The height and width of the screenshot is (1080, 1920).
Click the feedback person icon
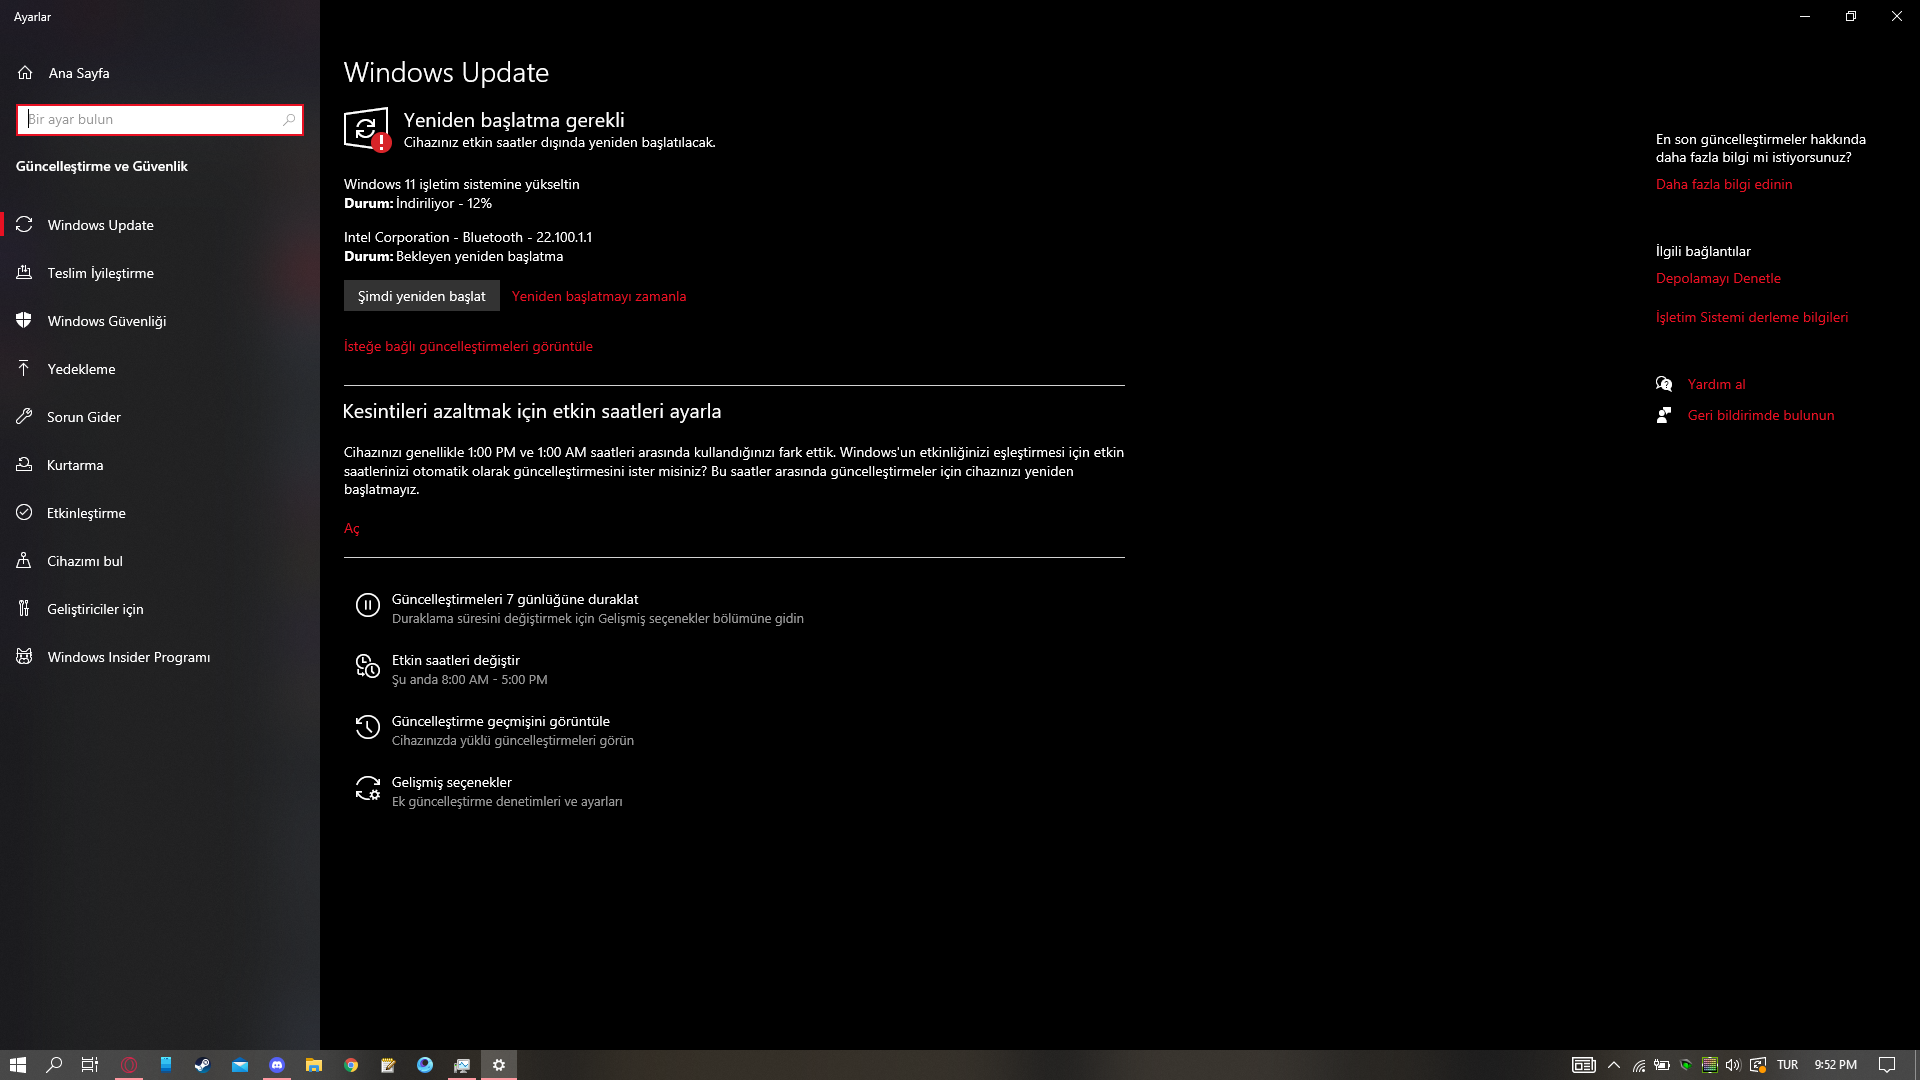click(x=1664, y=415)
